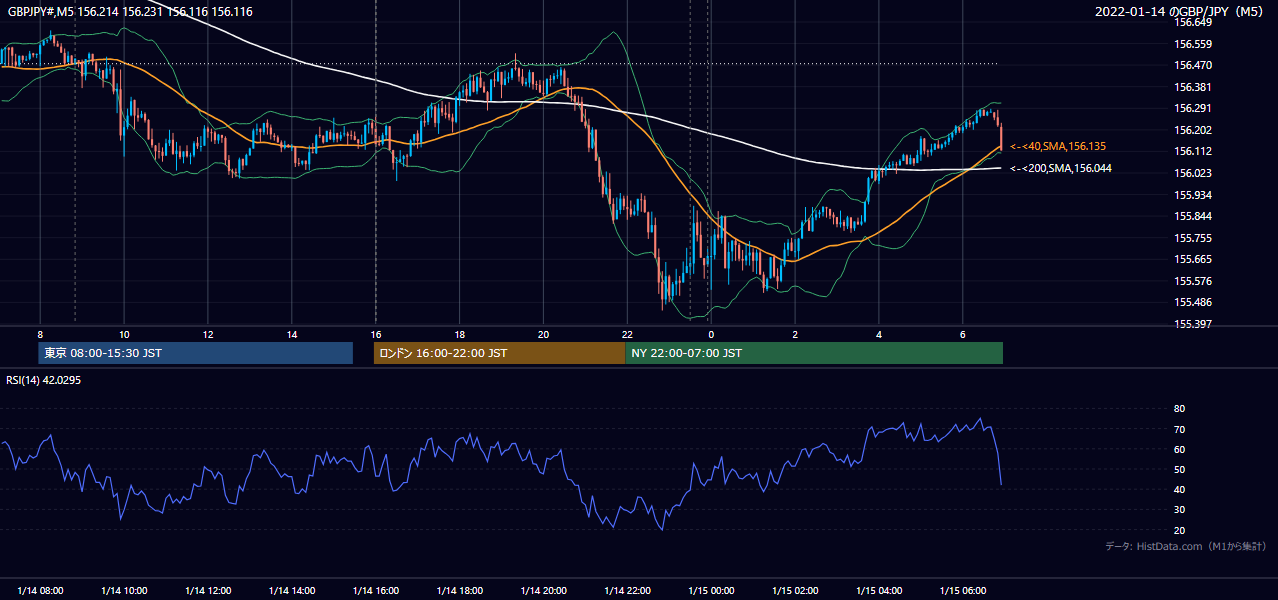Click date axis label 1/14 10:00
Image resolution: width=1278 pixels, height=600 pixels.
click(x=124, y=591)
